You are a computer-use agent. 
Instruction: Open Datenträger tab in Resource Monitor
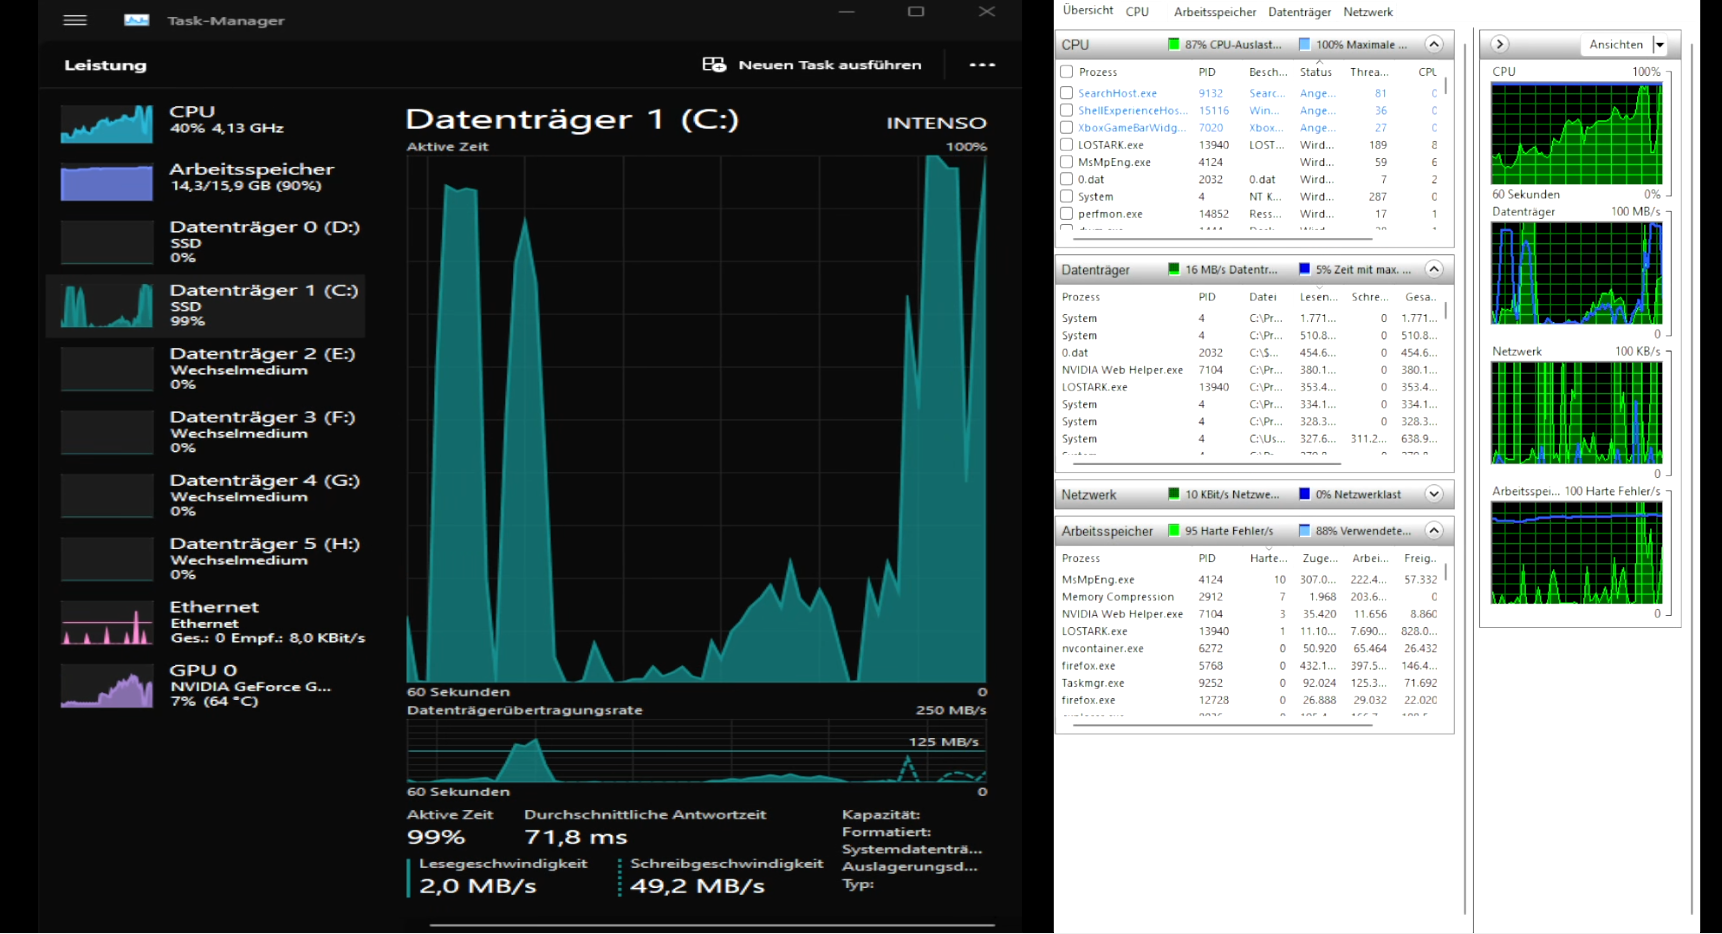(x=1299, y=12)
